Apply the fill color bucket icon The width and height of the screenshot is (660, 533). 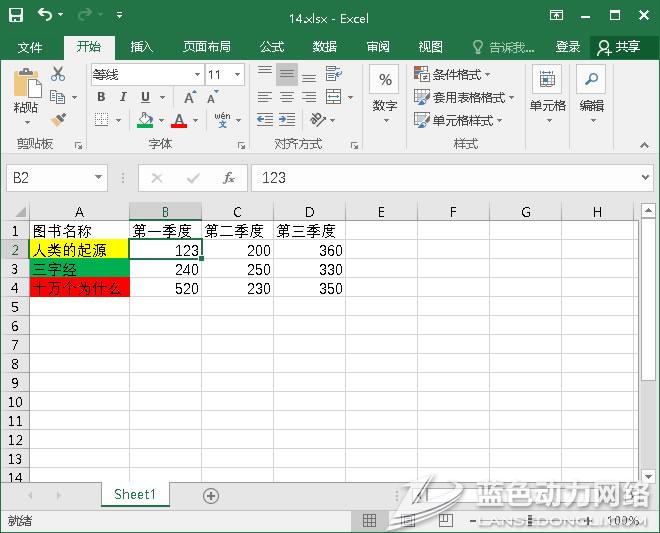(145, 120)
